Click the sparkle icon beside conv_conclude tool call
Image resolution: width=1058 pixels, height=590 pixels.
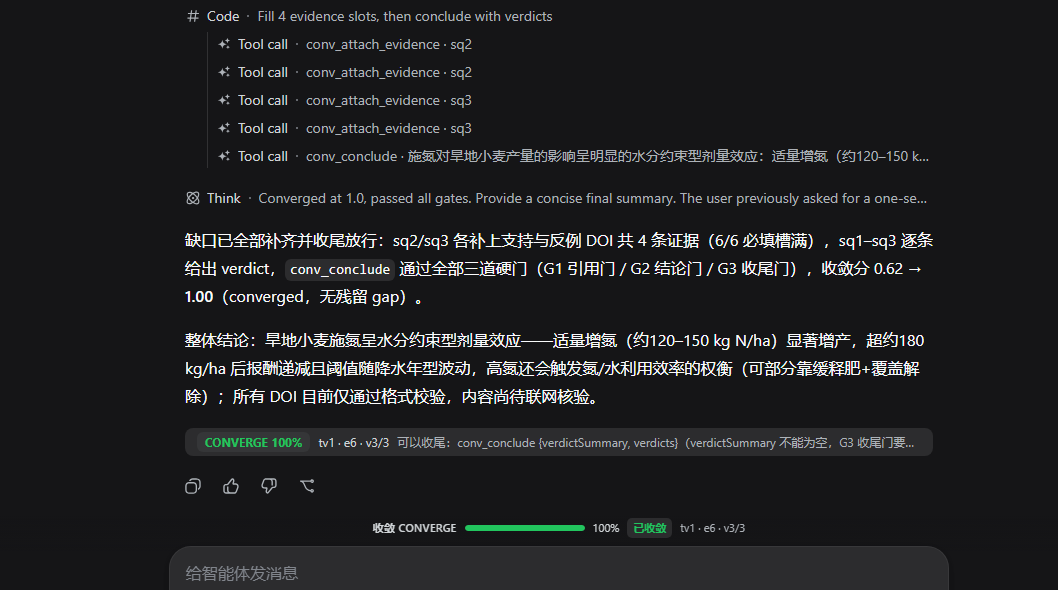point(224,156)
